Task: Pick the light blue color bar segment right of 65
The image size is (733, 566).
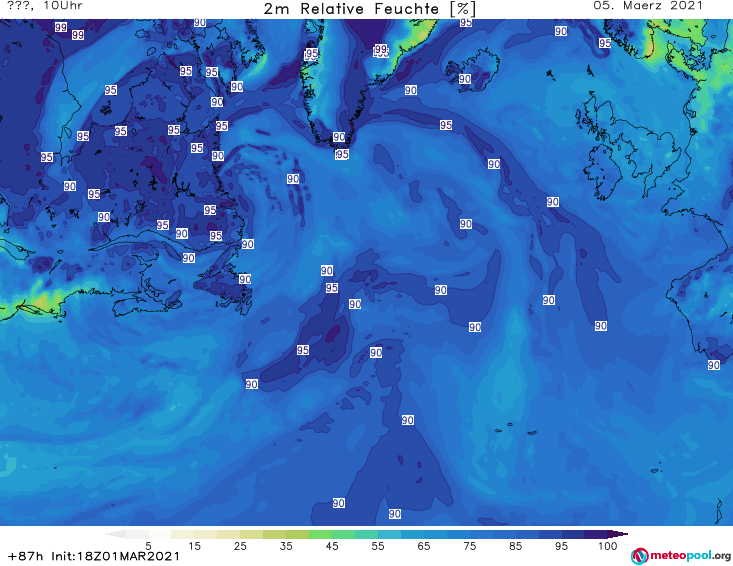Action: pos(435,534)
